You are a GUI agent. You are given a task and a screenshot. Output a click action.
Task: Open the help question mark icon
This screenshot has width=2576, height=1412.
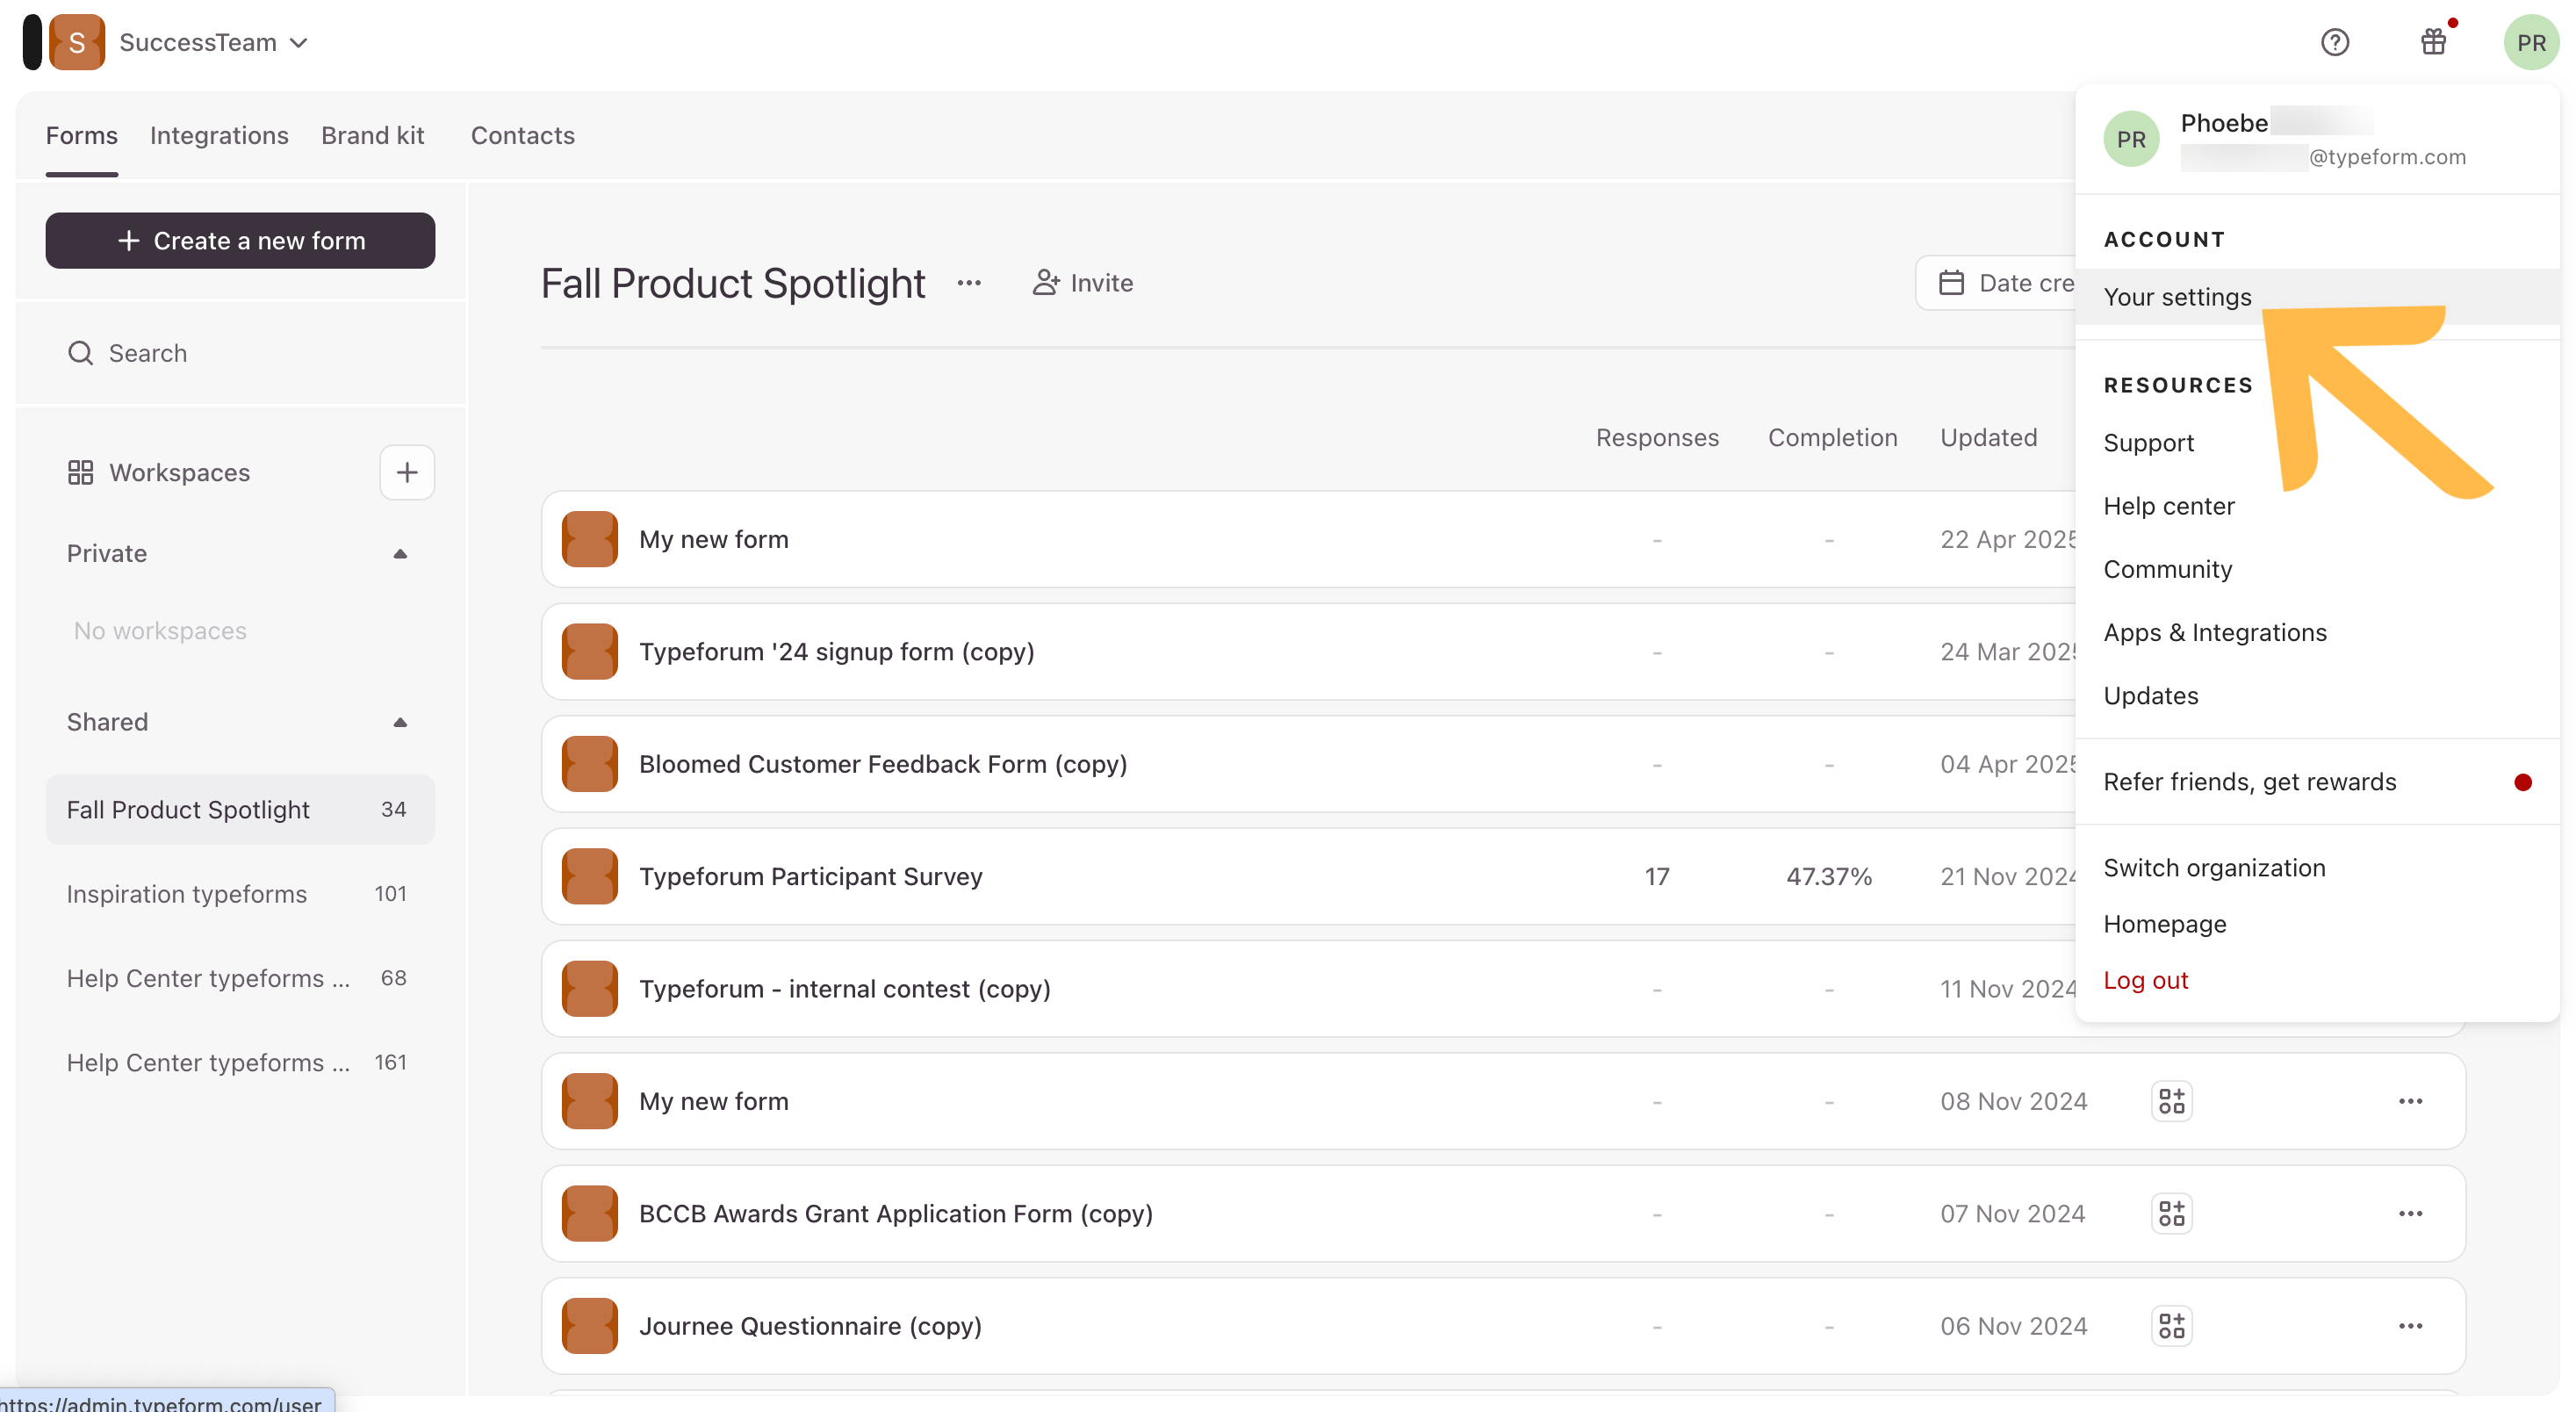[x=2335, y=42]
